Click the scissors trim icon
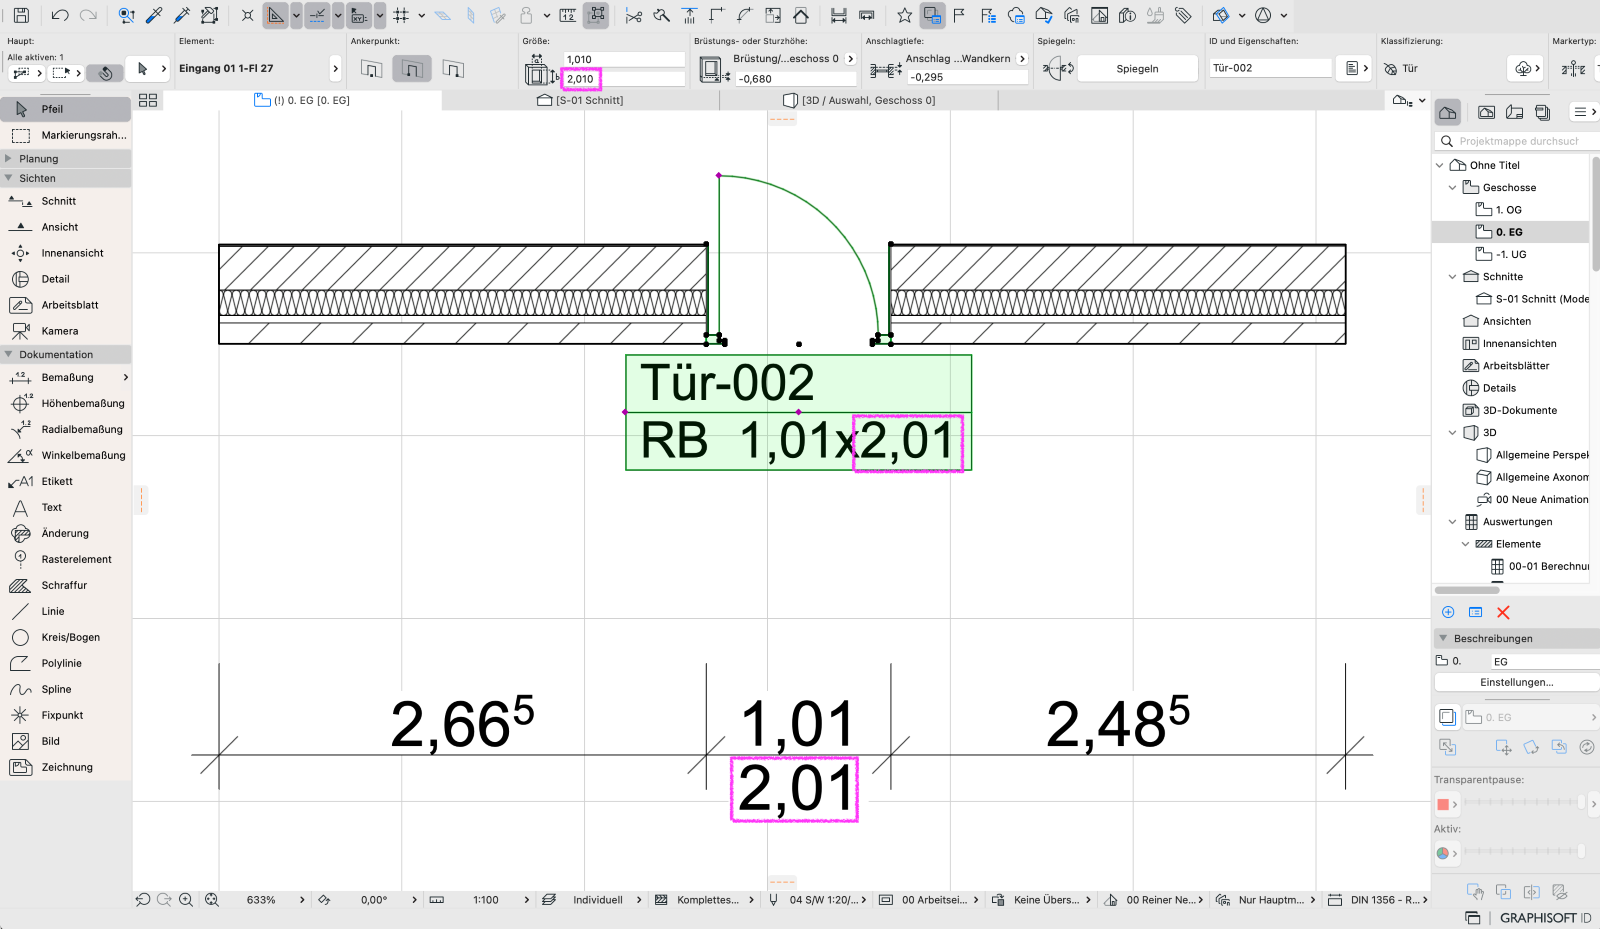1600x929 pixels. click(634, 15)
